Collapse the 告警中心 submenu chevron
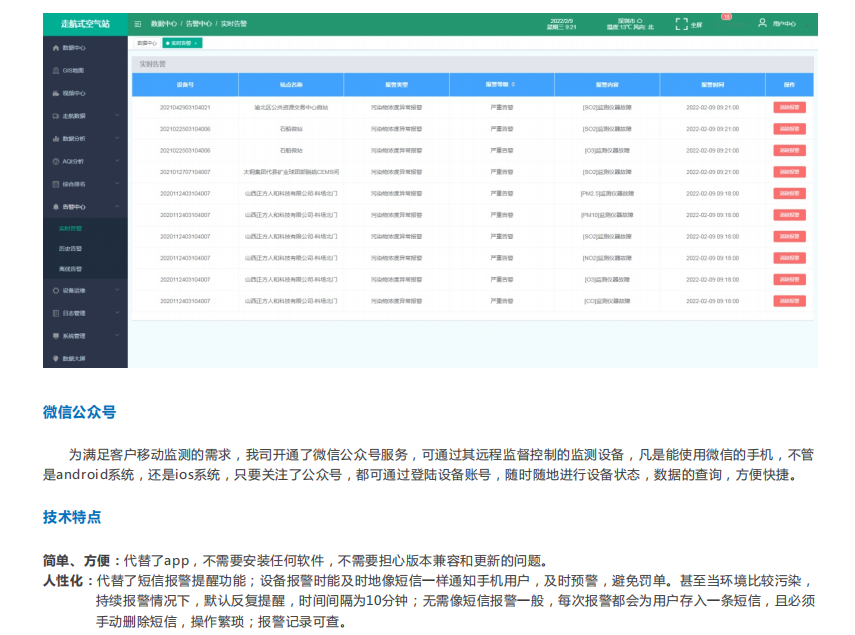 pyautogui.click(x=117, y=207)
